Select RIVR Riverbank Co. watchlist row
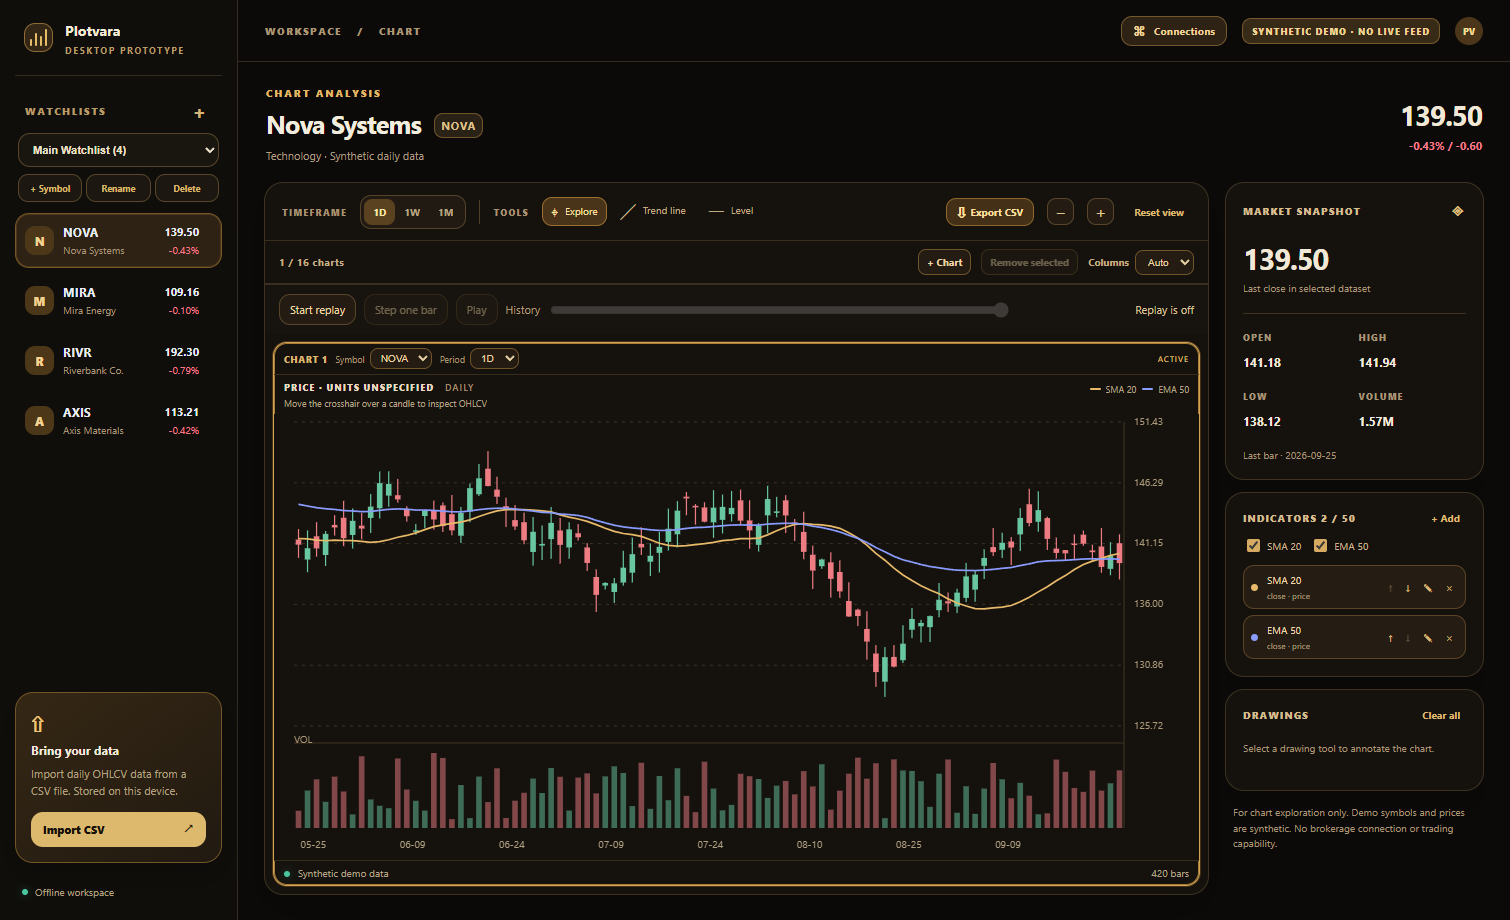The width and height of the screenshot is (1510, 920). tap(118, 361)
